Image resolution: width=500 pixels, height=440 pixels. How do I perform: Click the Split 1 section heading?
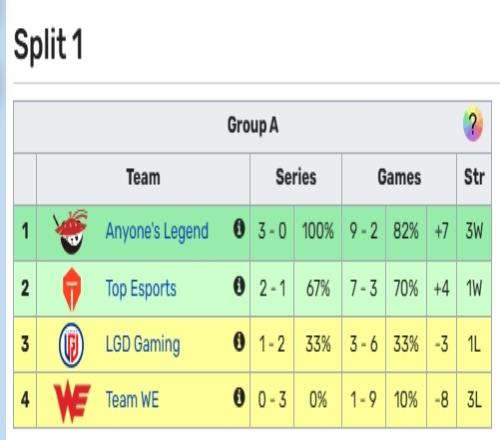[48, 45]
